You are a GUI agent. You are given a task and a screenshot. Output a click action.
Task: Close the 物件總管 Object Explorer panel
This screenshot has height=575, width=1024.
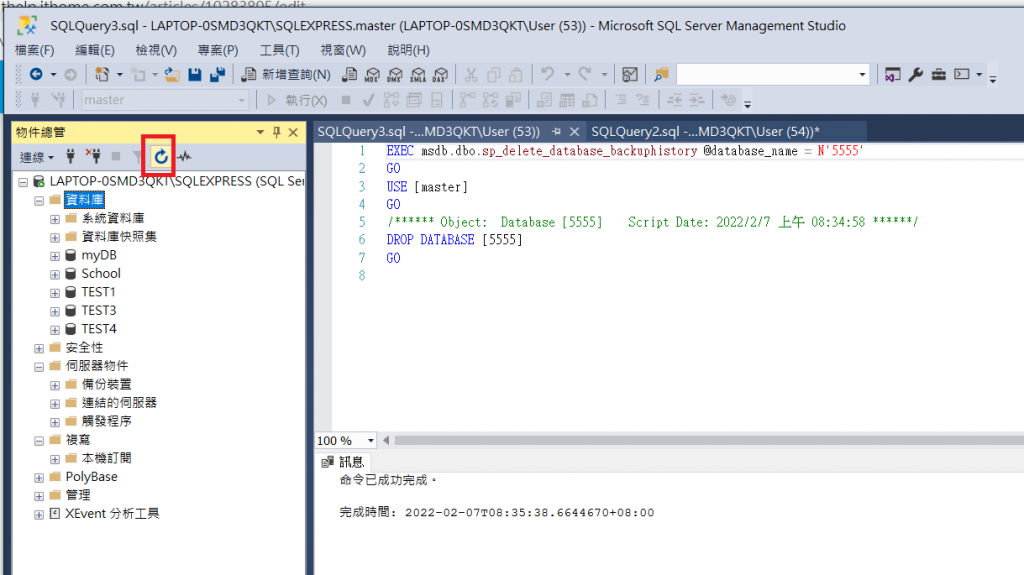(293, 133)
